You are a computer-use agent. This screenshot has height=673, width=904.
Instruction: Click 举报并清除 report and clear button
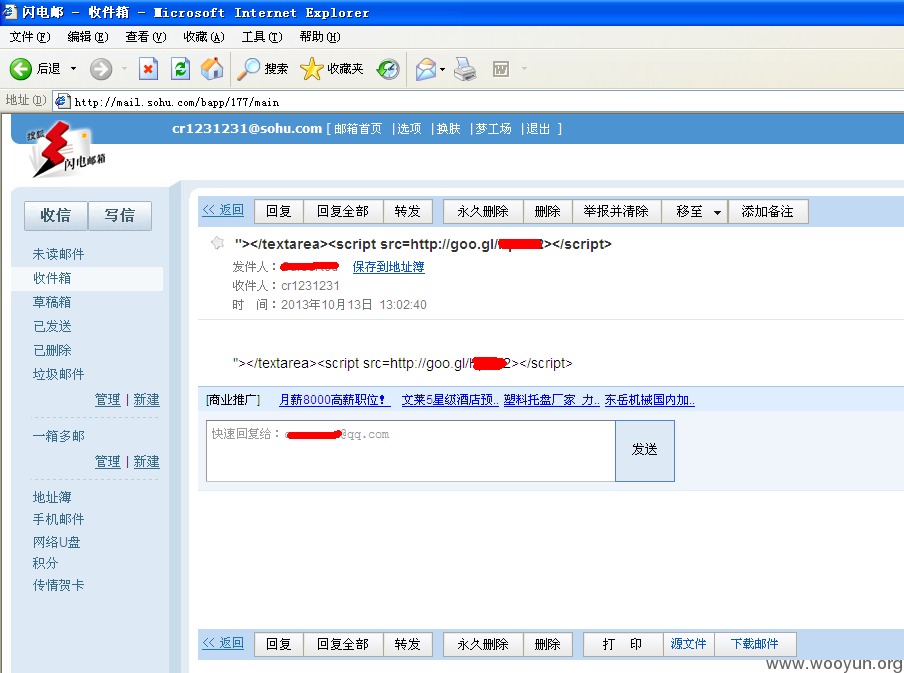(616, 211)
